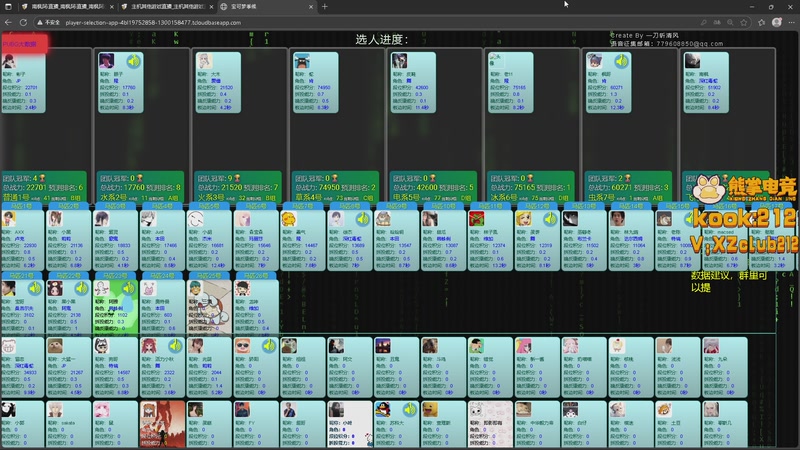
Task: Toggle speaker on the 60271 captain card
Action: coord(621,61)
